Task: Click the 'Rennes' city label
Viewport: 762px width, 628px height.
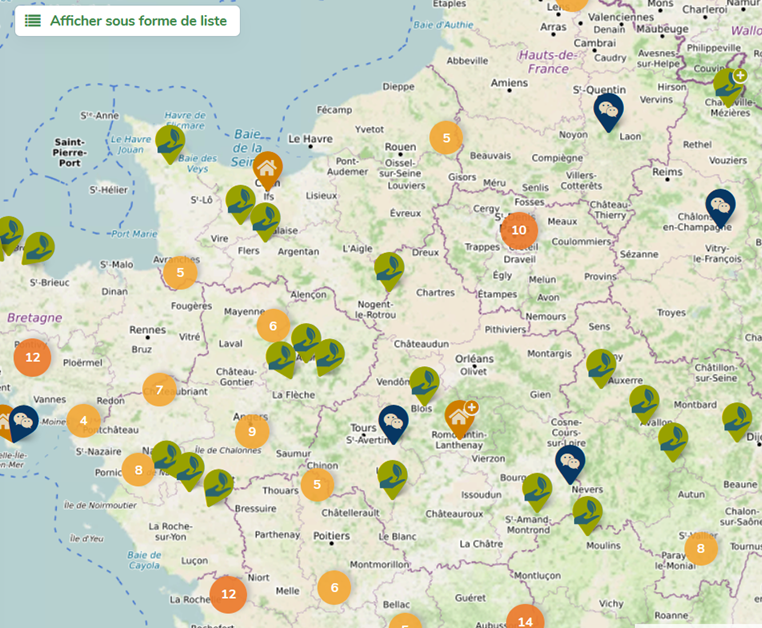Action: [148, 330]
